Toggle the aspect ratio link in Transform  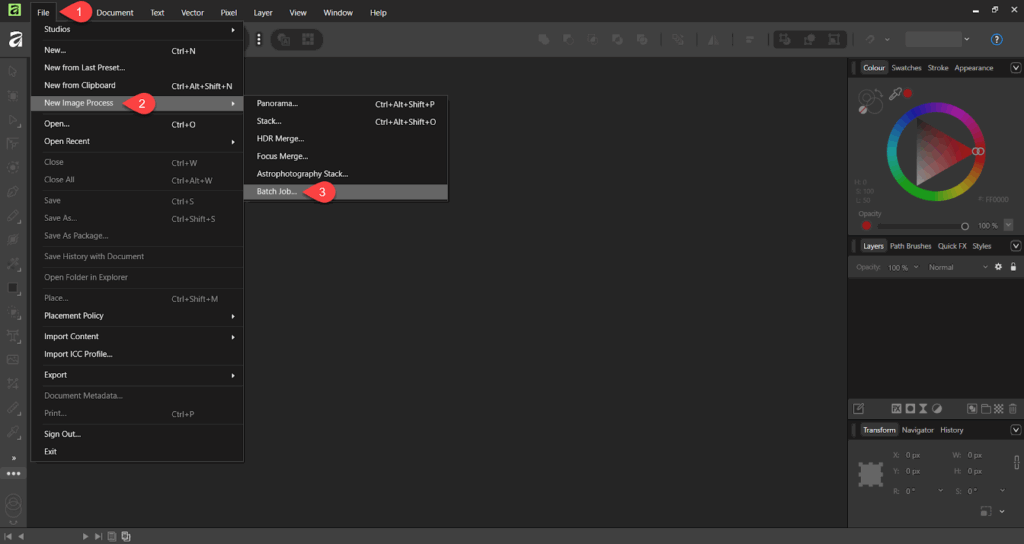(x=1016, y=462)
